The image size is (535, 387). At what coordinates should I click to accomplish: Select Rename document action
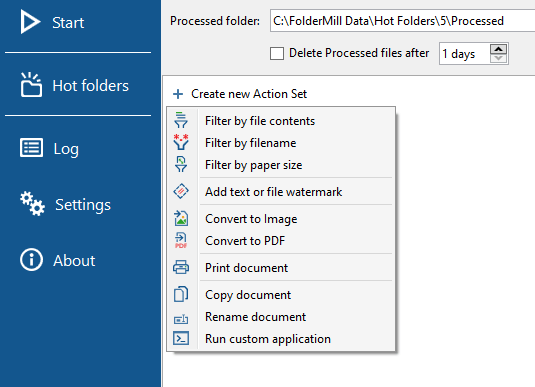click(x=281, y=317)
